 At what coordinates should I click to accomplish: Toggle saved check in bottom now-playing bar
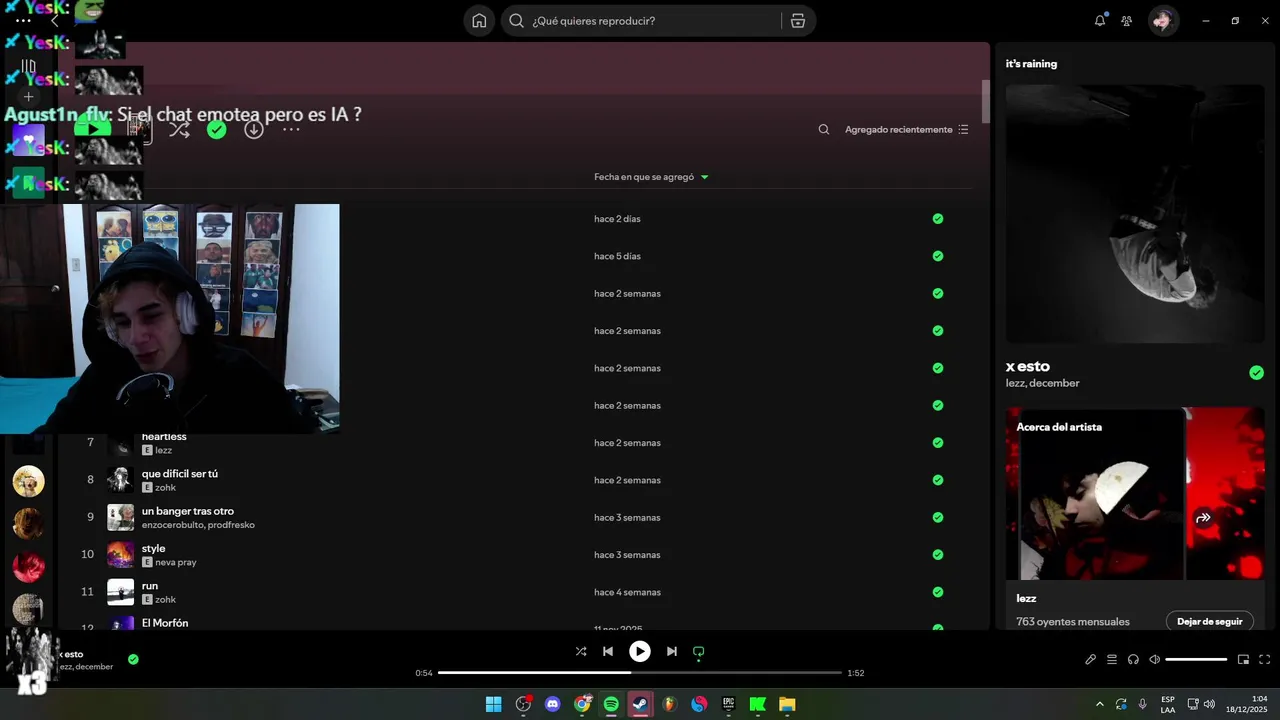pos(133,659)
